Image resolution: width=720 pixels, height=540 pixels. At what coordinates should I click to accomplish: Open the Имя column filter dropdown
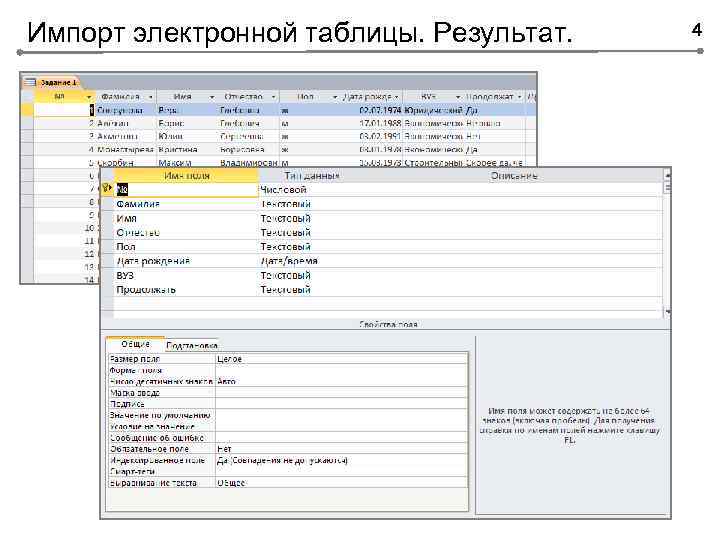[x=212, y=97]
